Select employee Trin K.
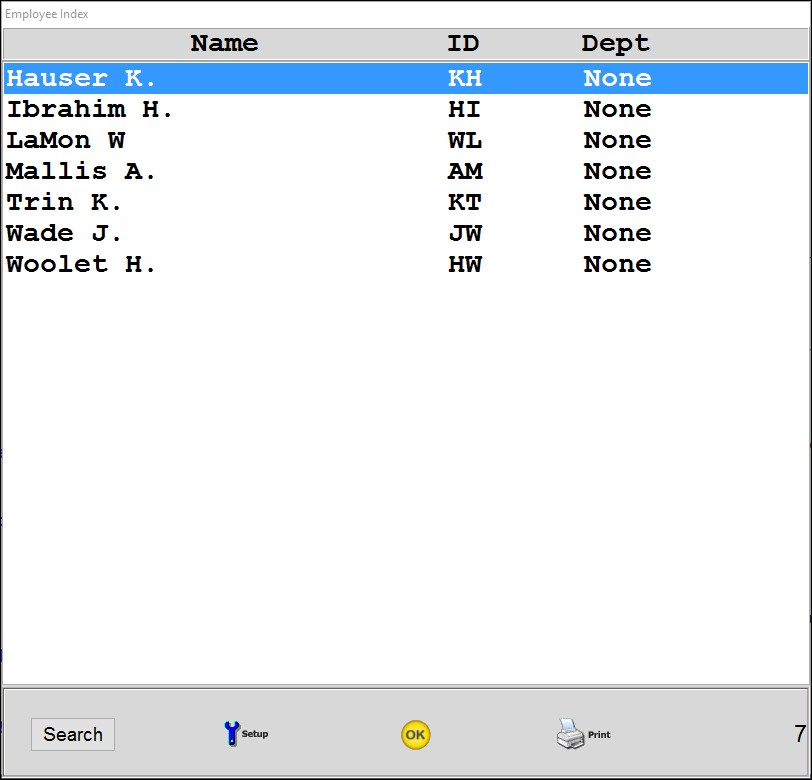Viewport: 812px width, 780px height. pos(405,203)
